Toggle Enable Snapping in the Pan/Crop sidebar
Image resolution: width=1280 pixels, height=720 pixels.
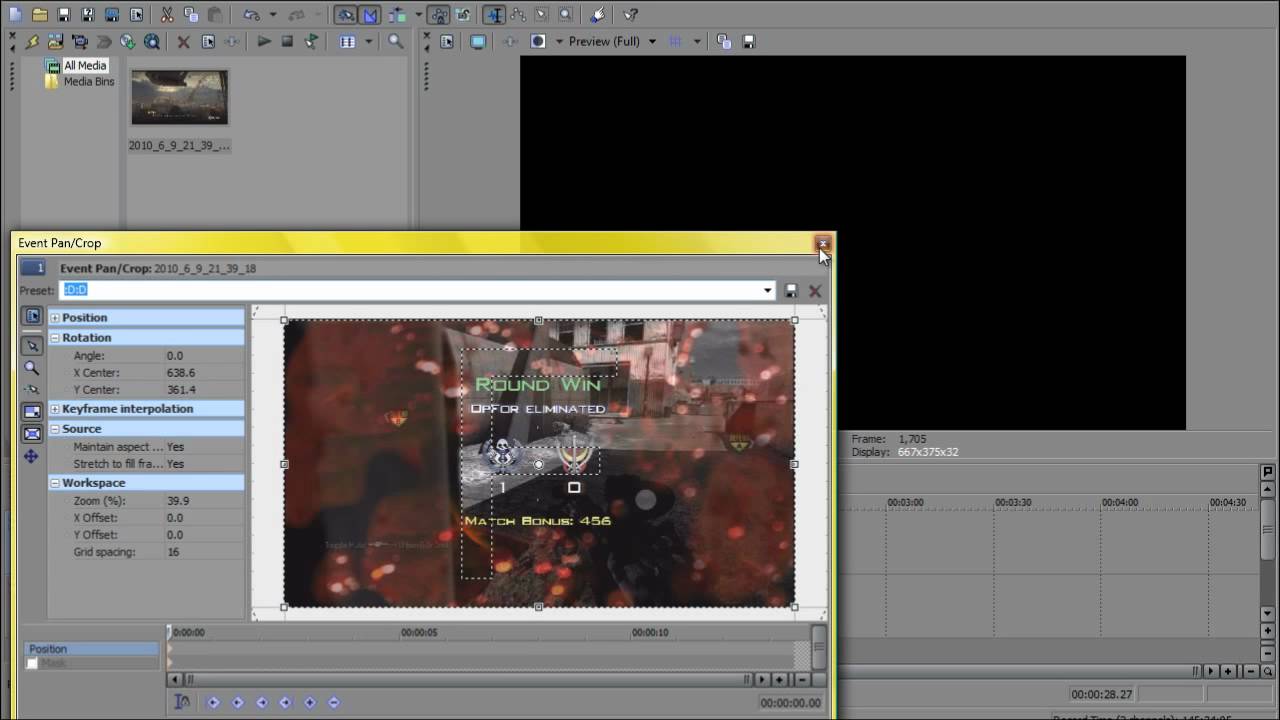[32, 390]
